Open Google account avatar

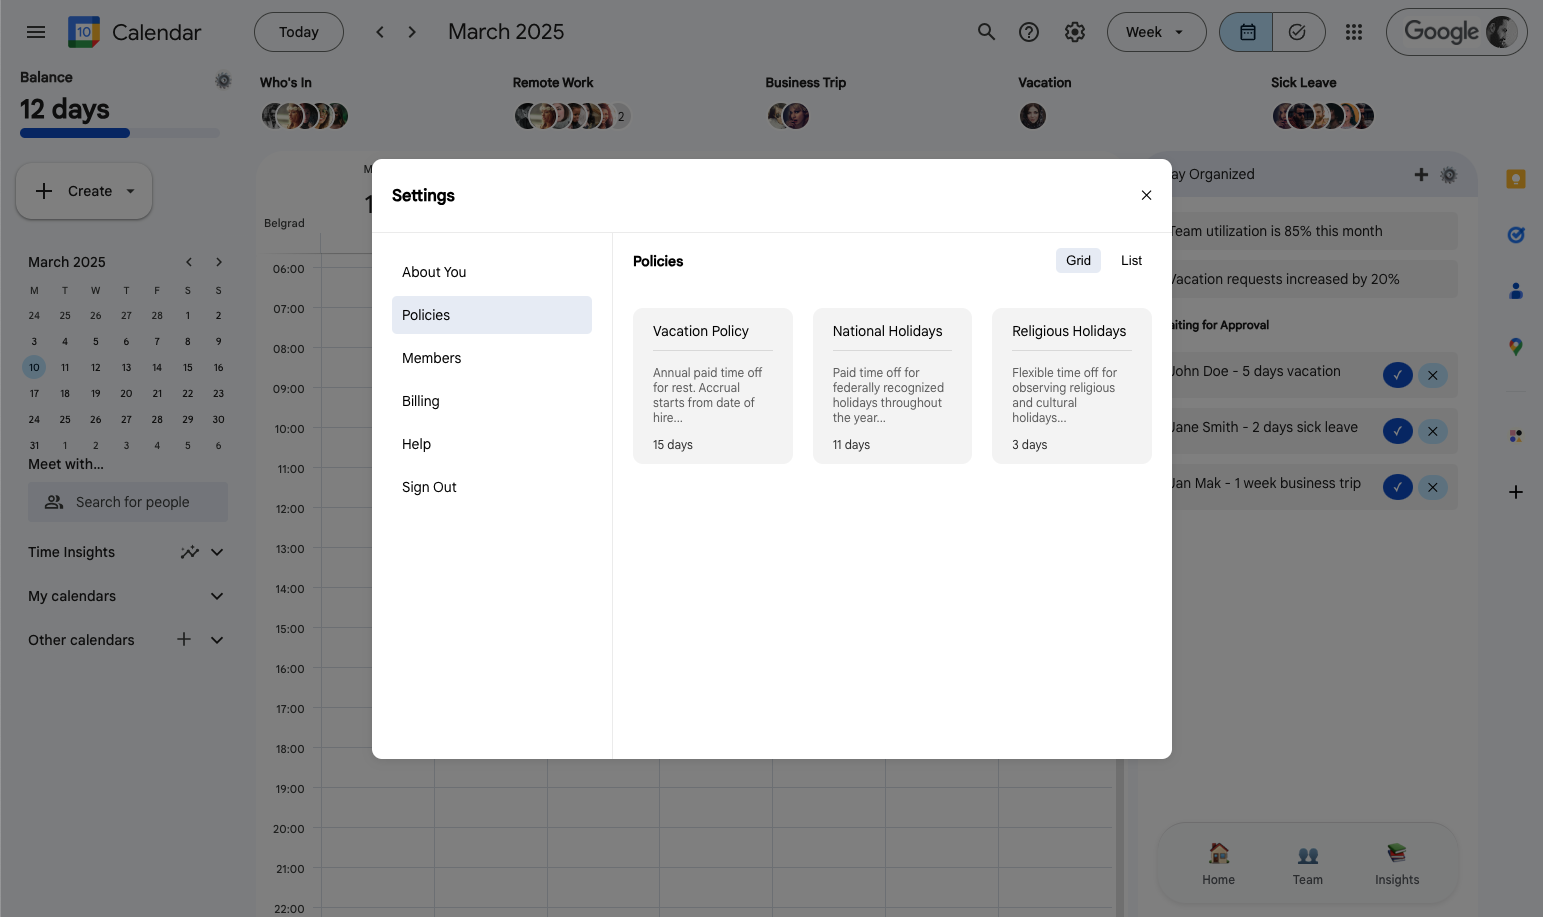pyautogui.click(x=1502, y=32)
